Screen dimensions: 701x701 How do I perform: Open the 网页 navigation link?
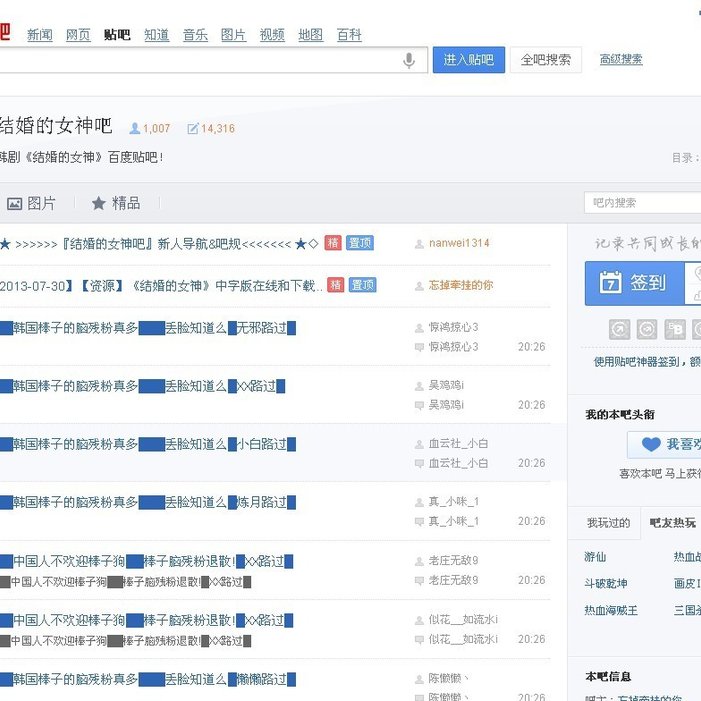78,34
